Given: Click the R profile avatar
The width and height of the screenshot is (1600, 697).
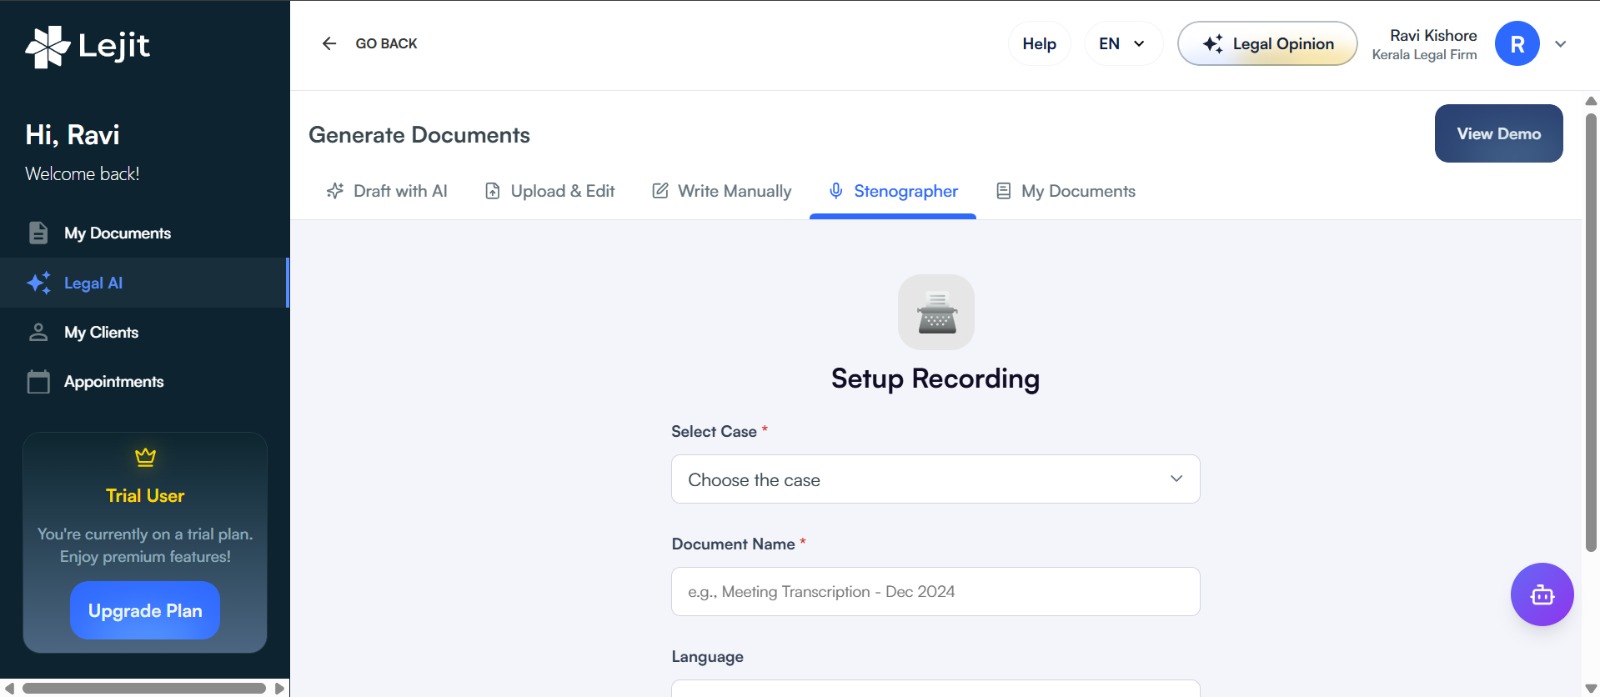Looking at the screenshot, I should click(x=1516, y=44).
